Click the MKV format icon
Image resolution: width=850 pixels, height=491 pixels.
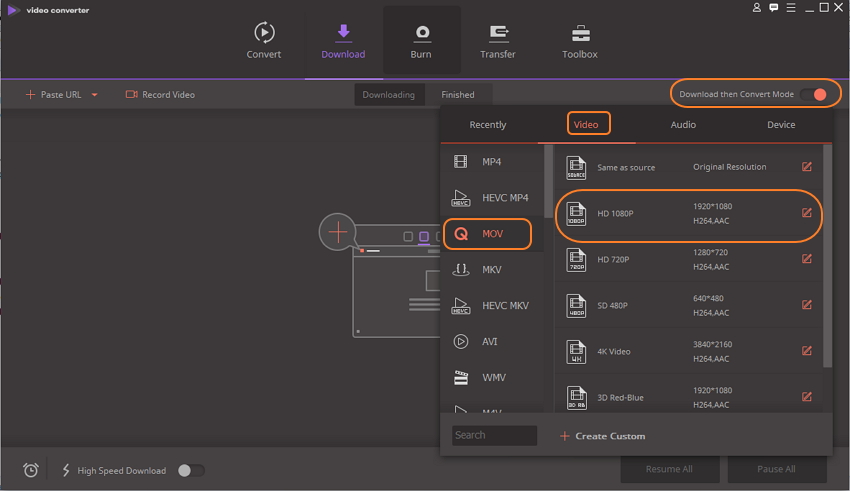tap(461, 269)
